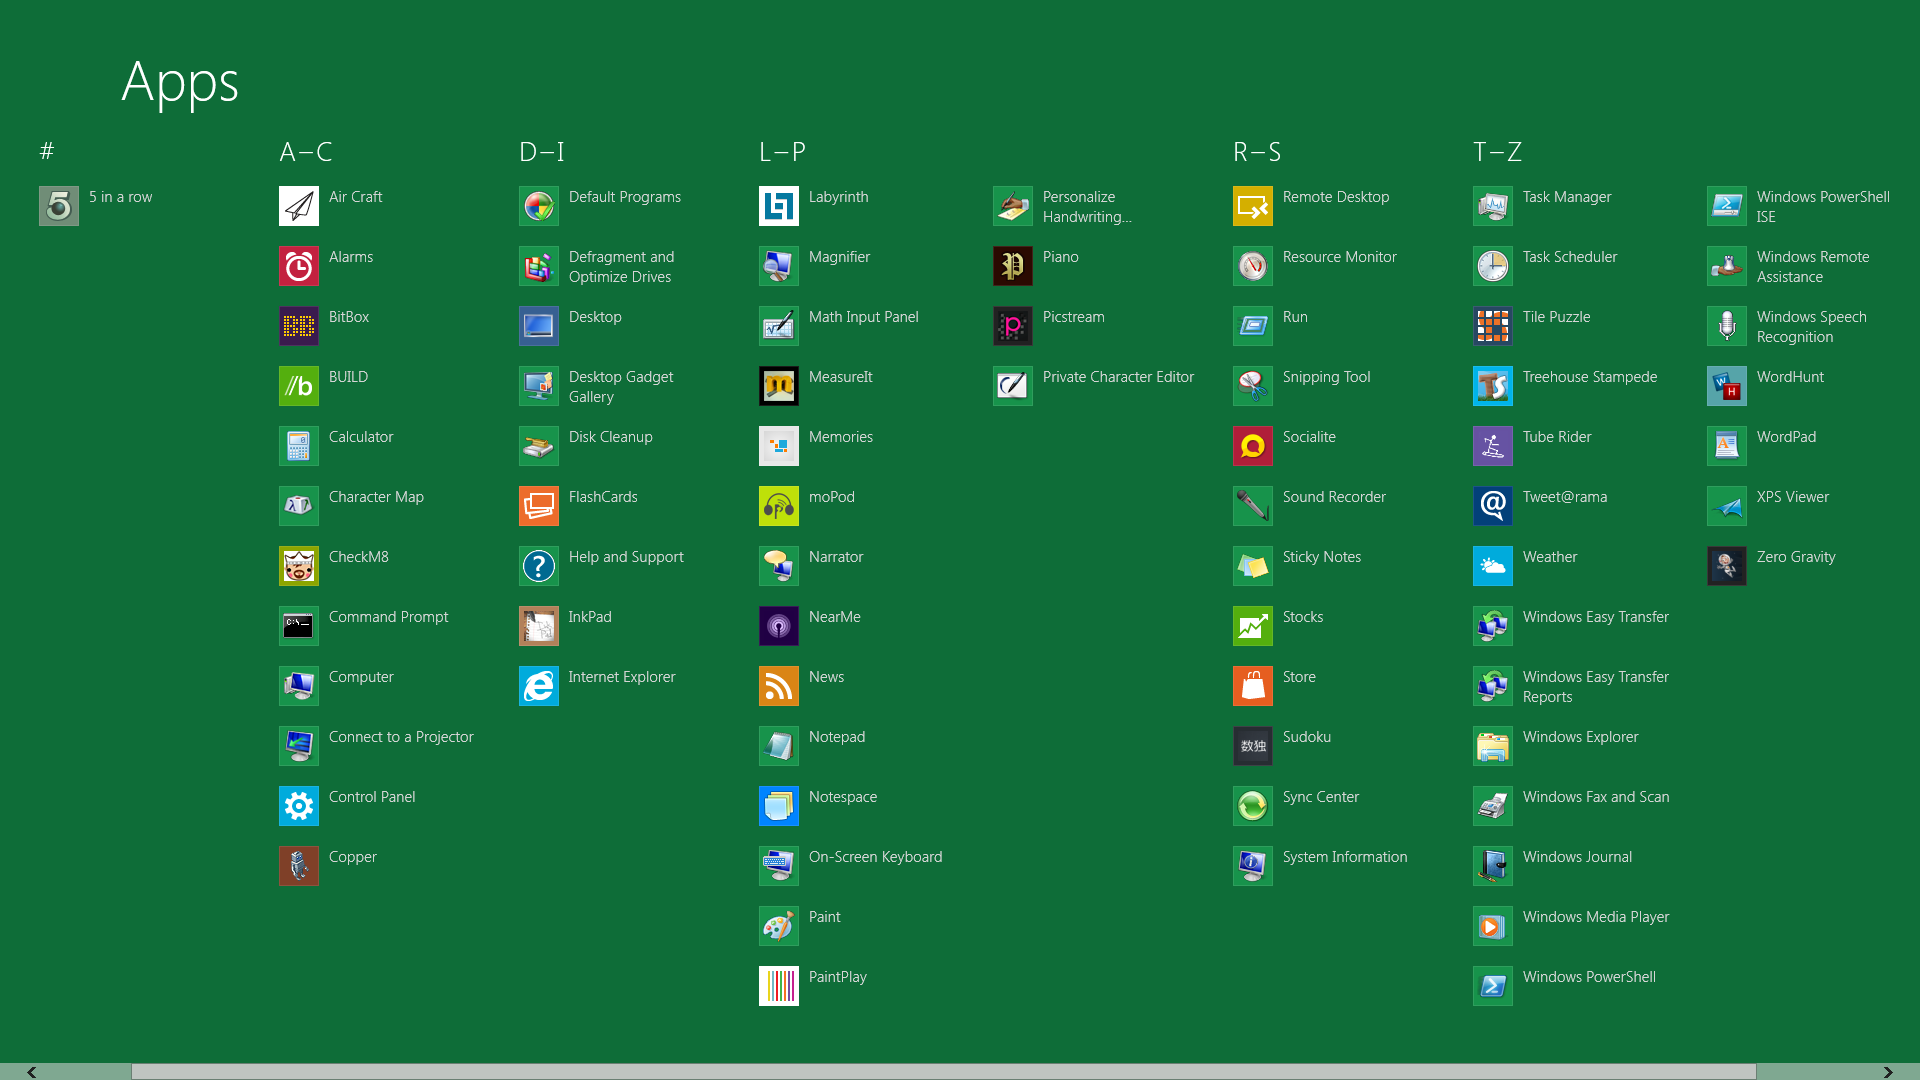Image resolution: width=1920 pixels, height=1080 pixels.
Task: Click the scrollbar left arrow
Action: click(x=32, y=1071)
